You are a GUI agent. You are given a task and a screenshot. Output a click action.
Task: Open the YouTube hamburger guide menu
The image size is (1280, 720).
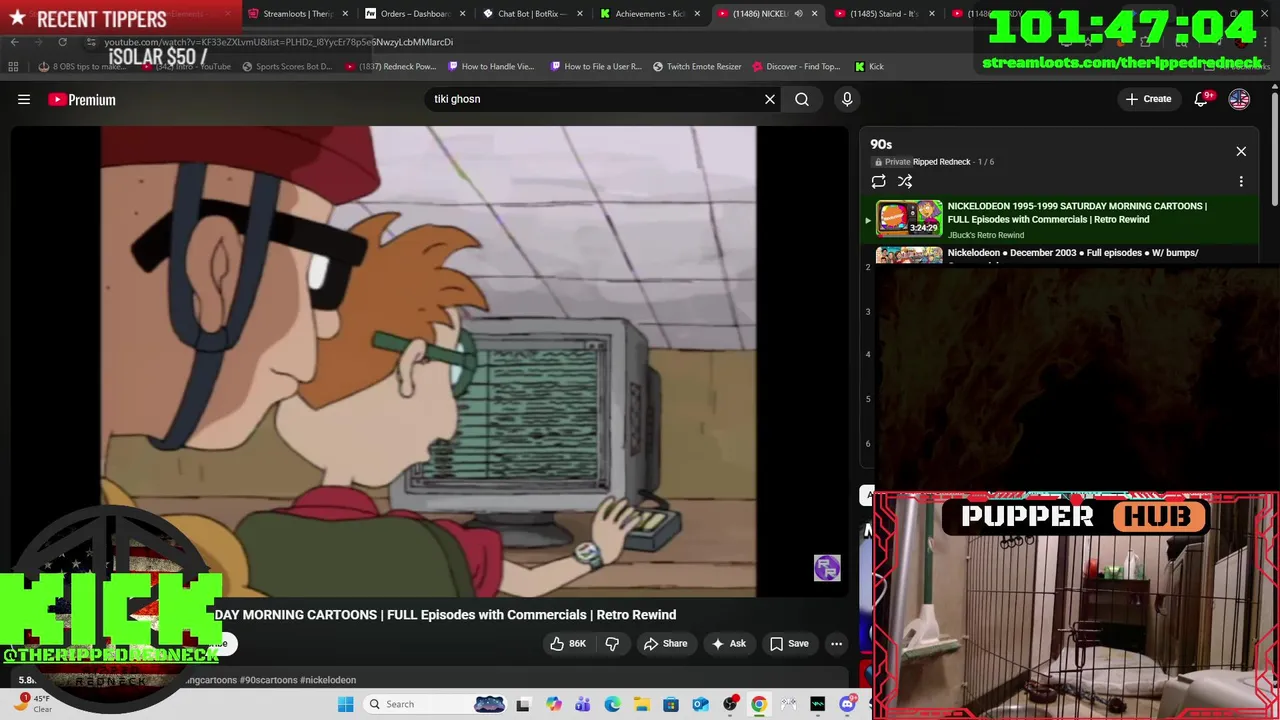coord(24,99)
